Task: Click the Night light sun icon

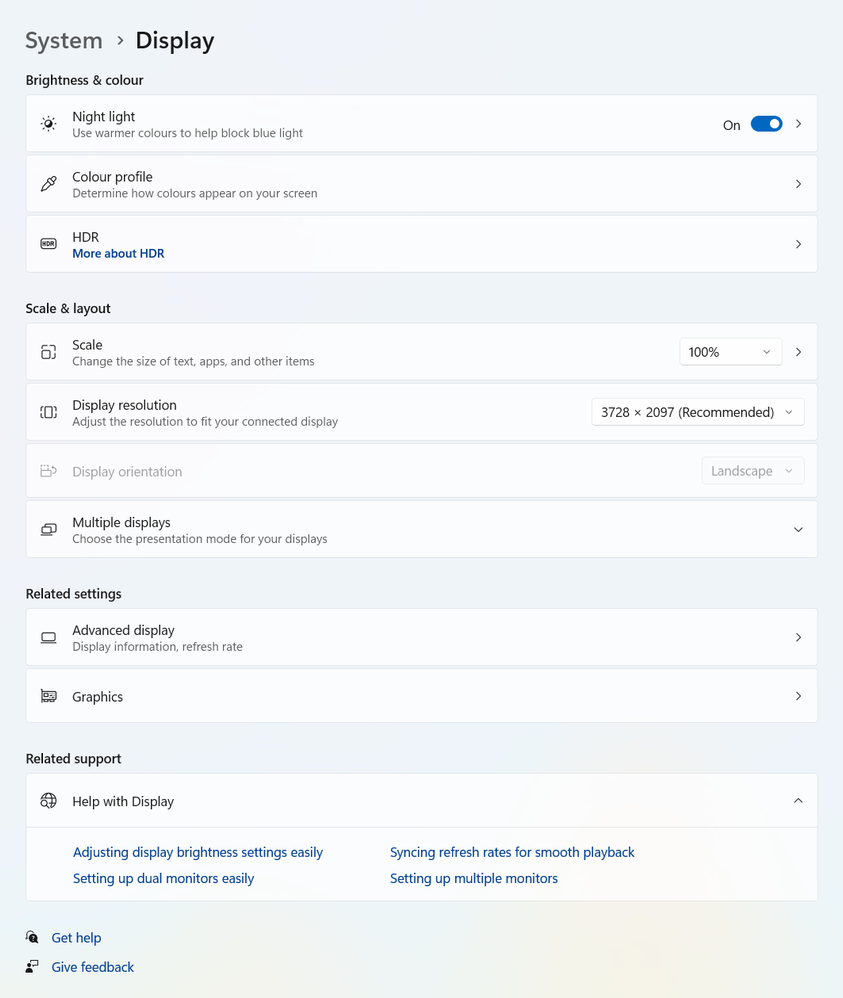Action: [x=48, y=124]
